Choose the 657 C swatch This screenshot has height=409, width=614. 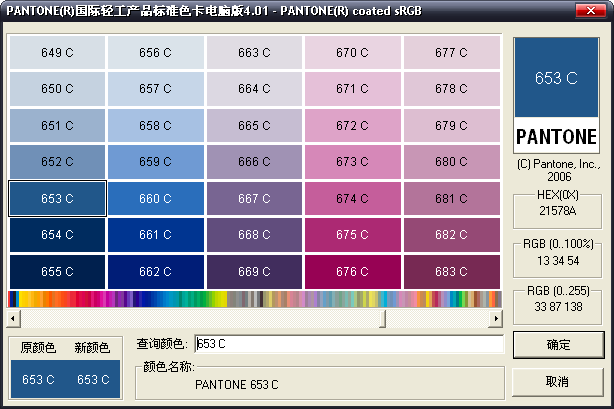click(156, 89)
